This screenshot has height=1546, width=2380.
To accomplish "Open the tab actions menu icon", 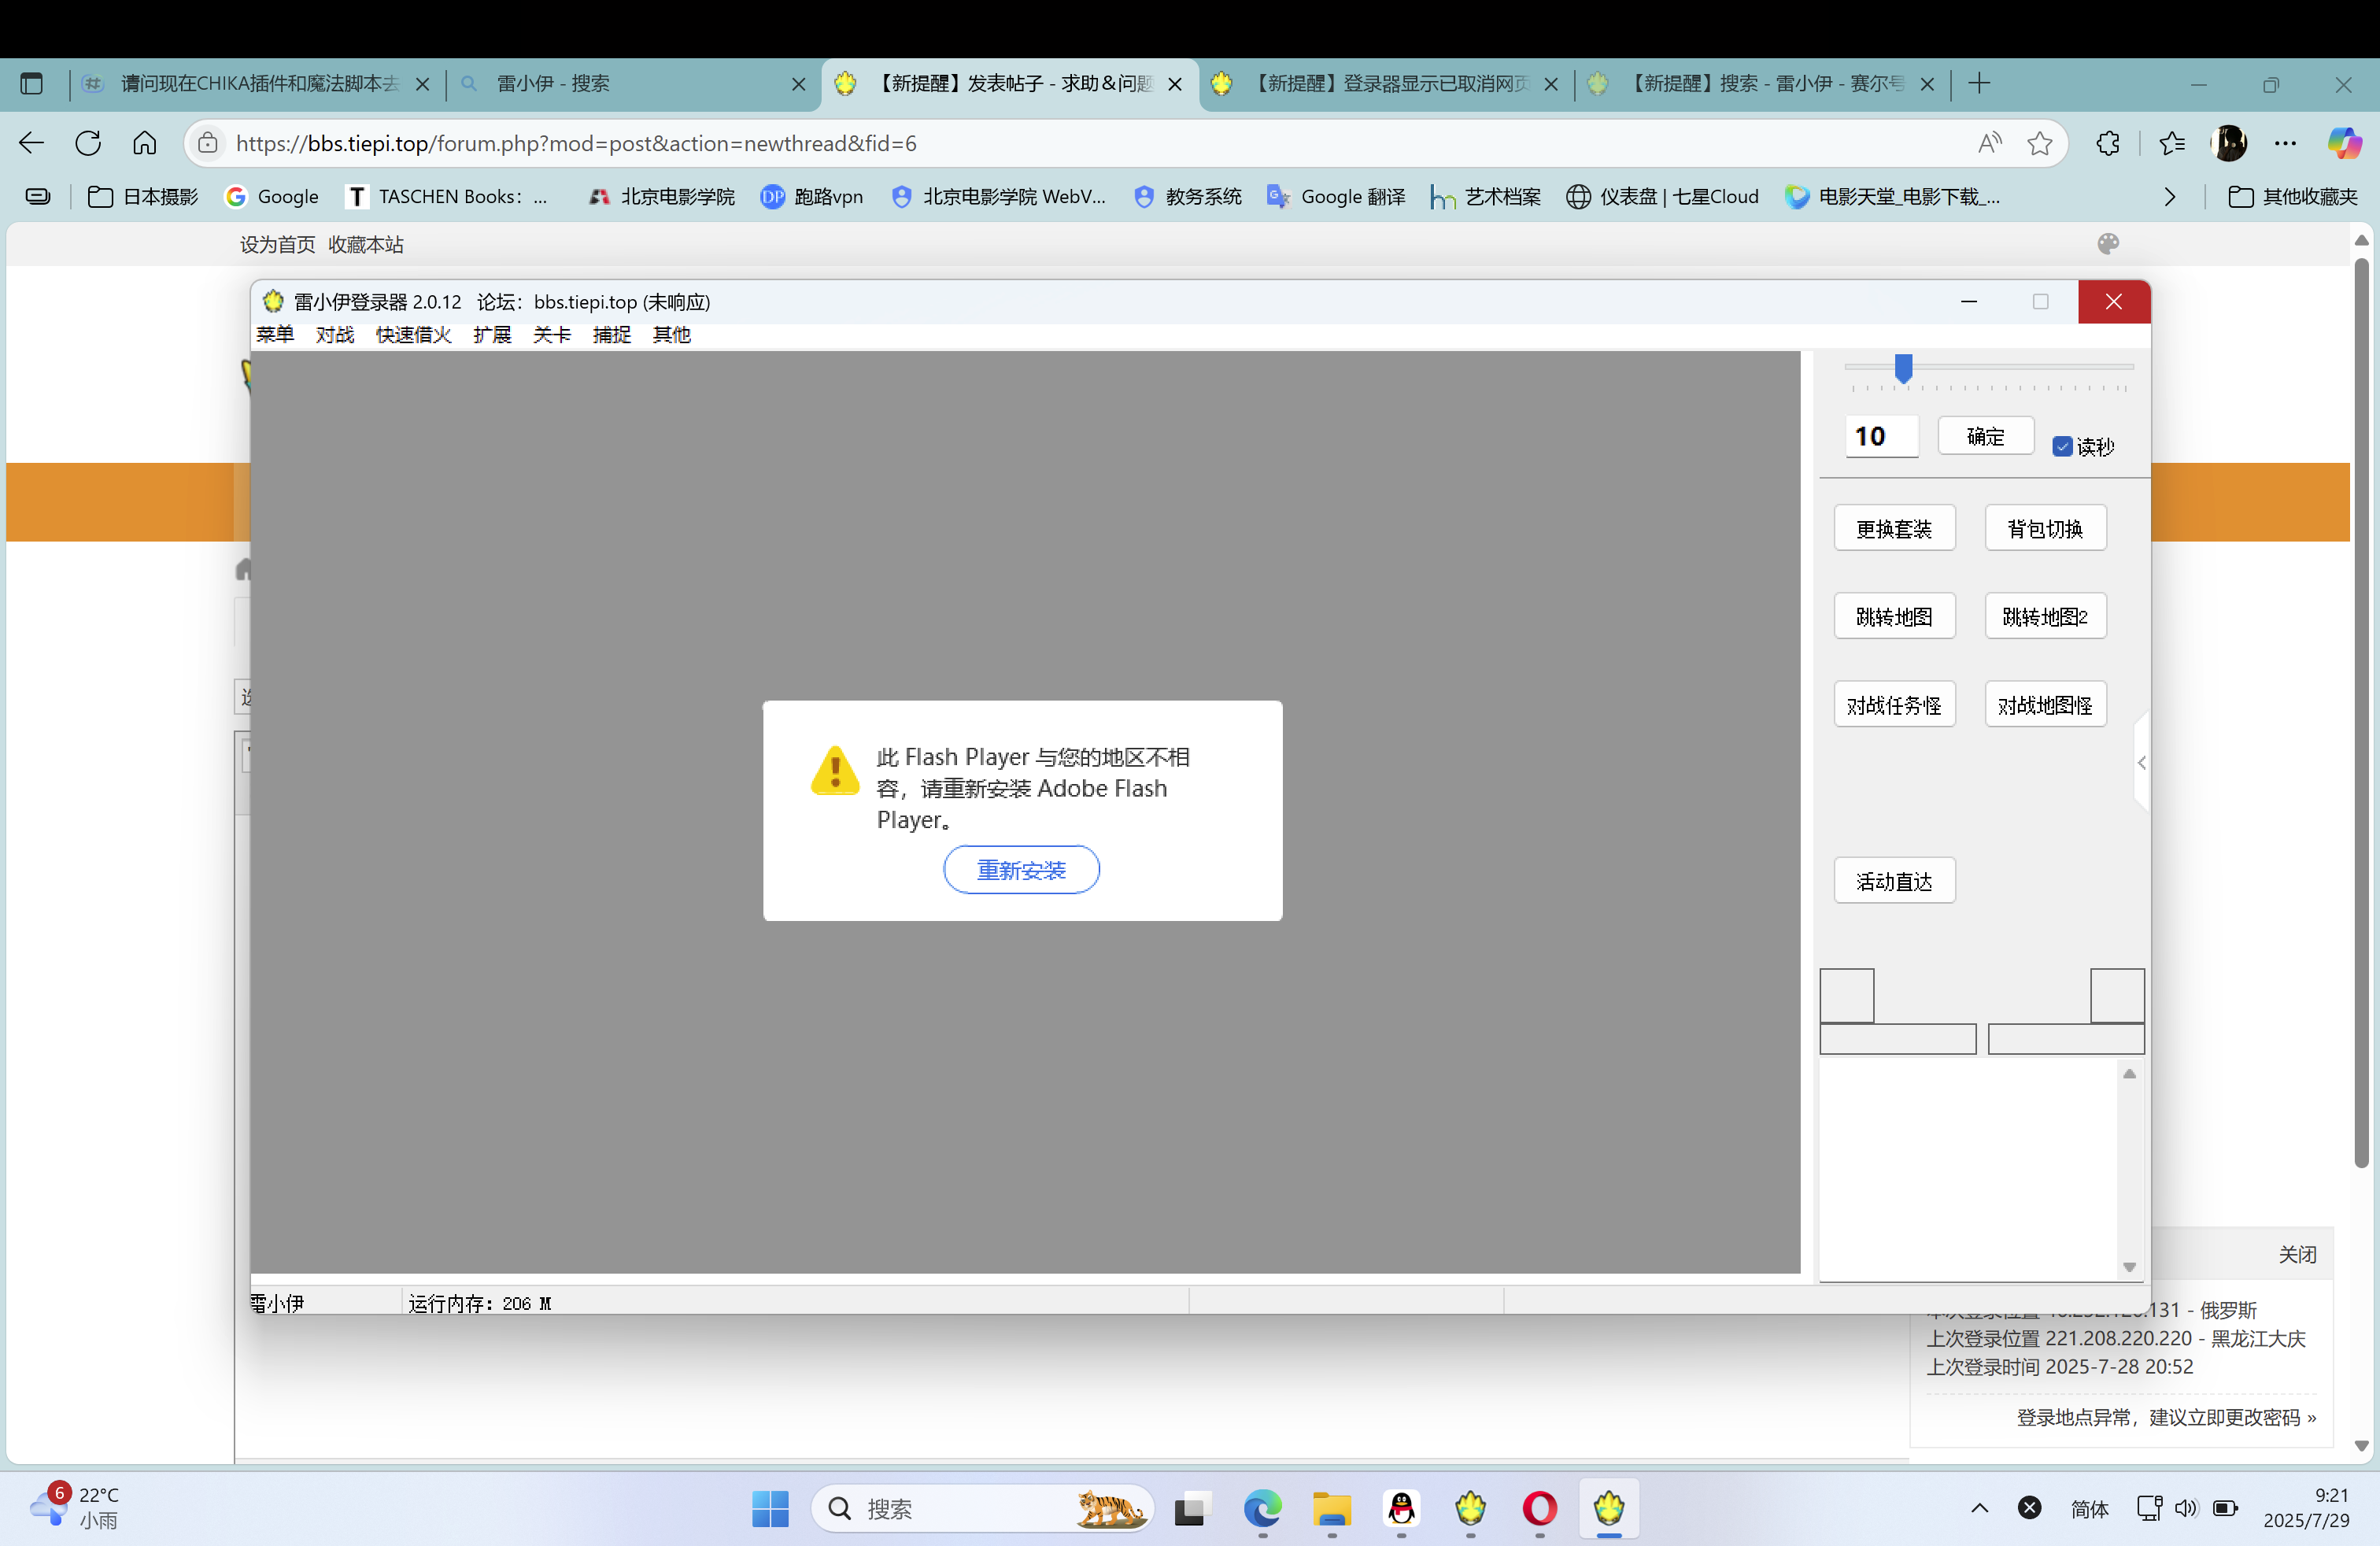I will pos(32,84).
